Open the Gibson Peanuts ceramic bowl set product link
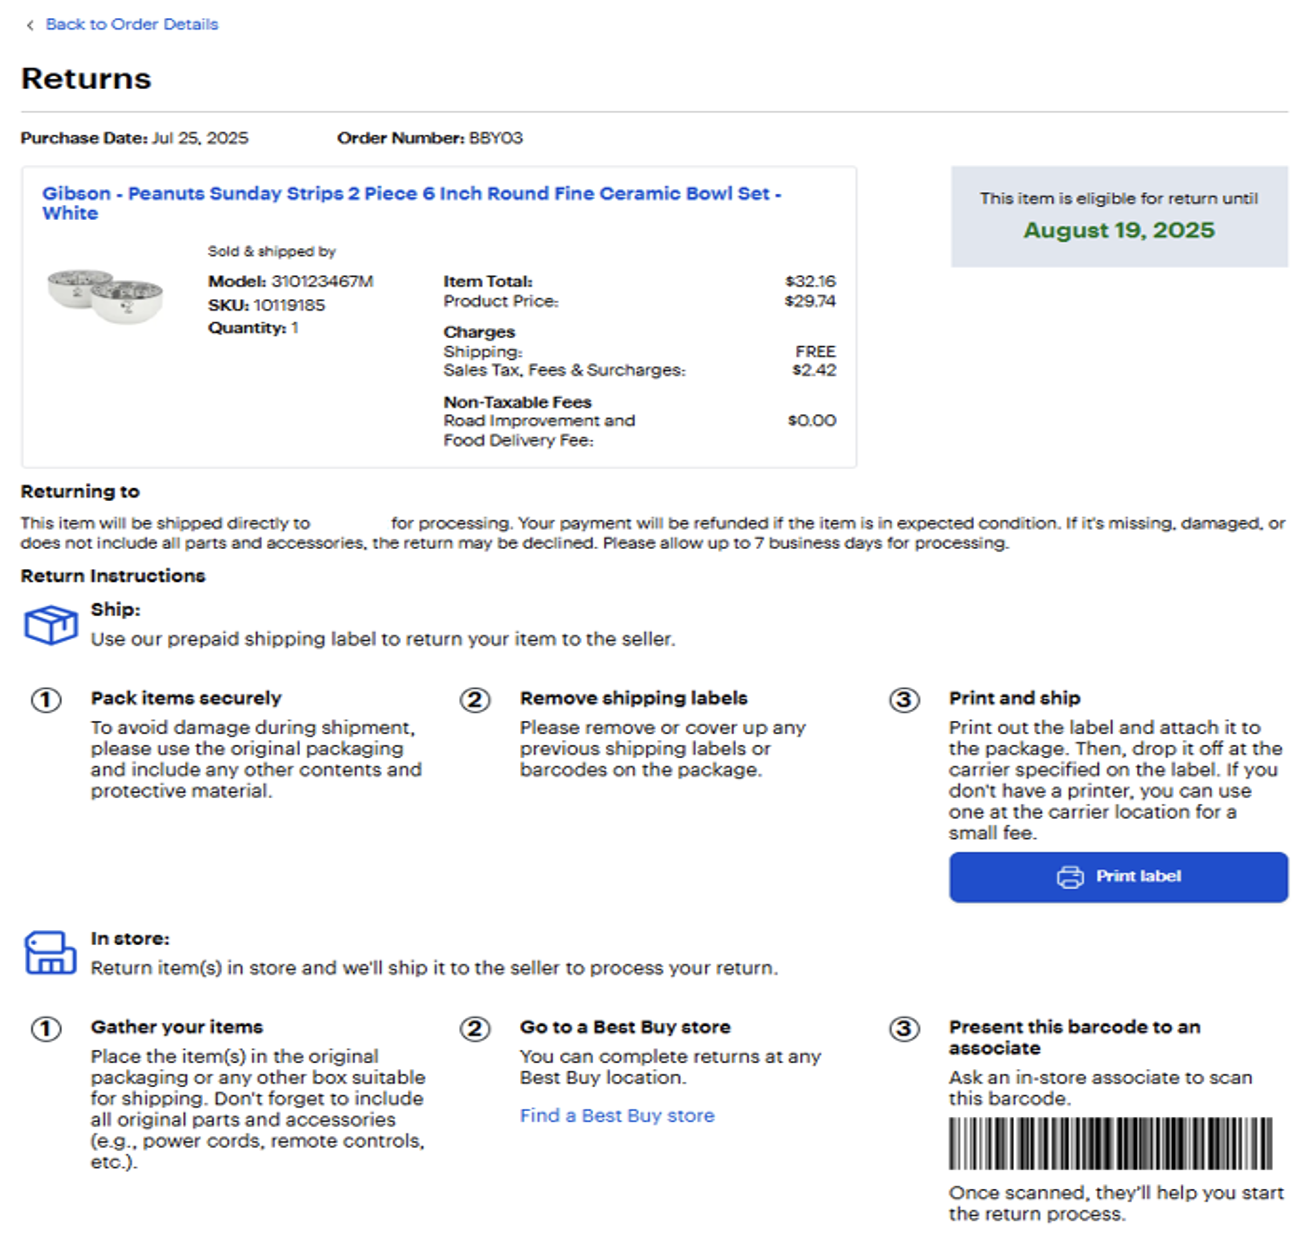This screenshot has height=1260, width=1312. pos(411,203)
